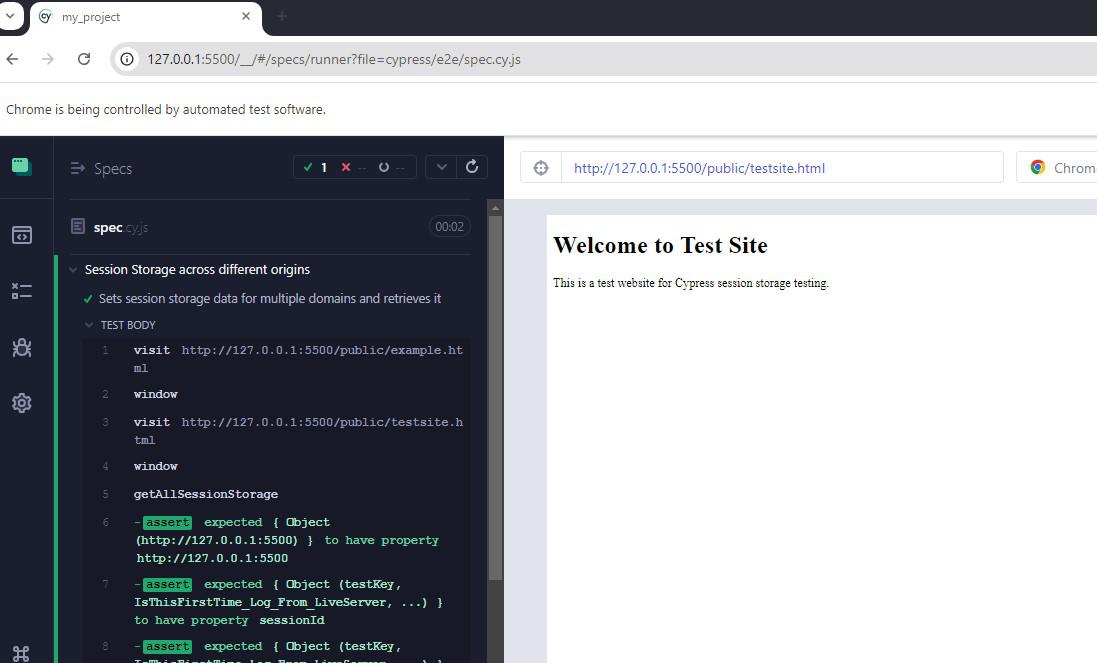Open the Runs list sidebar icon
The width and height of the screenshot is (1097, 663).
pos(22,291)
